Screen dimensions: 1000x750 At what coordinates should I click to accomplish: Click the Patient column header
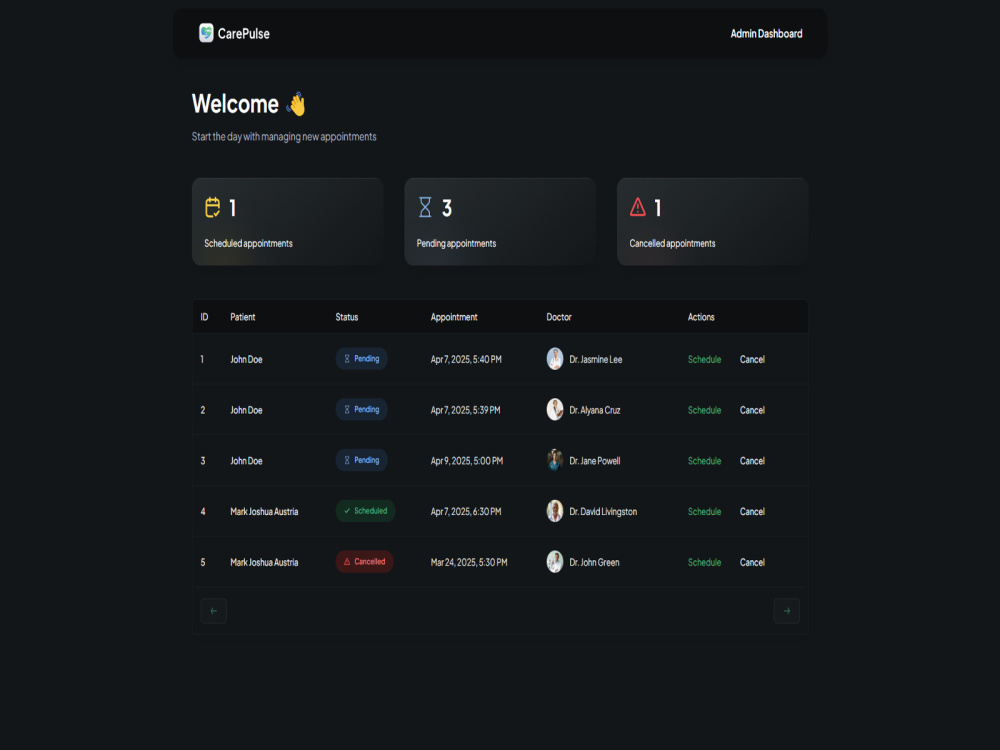click(x=242, y=317)
